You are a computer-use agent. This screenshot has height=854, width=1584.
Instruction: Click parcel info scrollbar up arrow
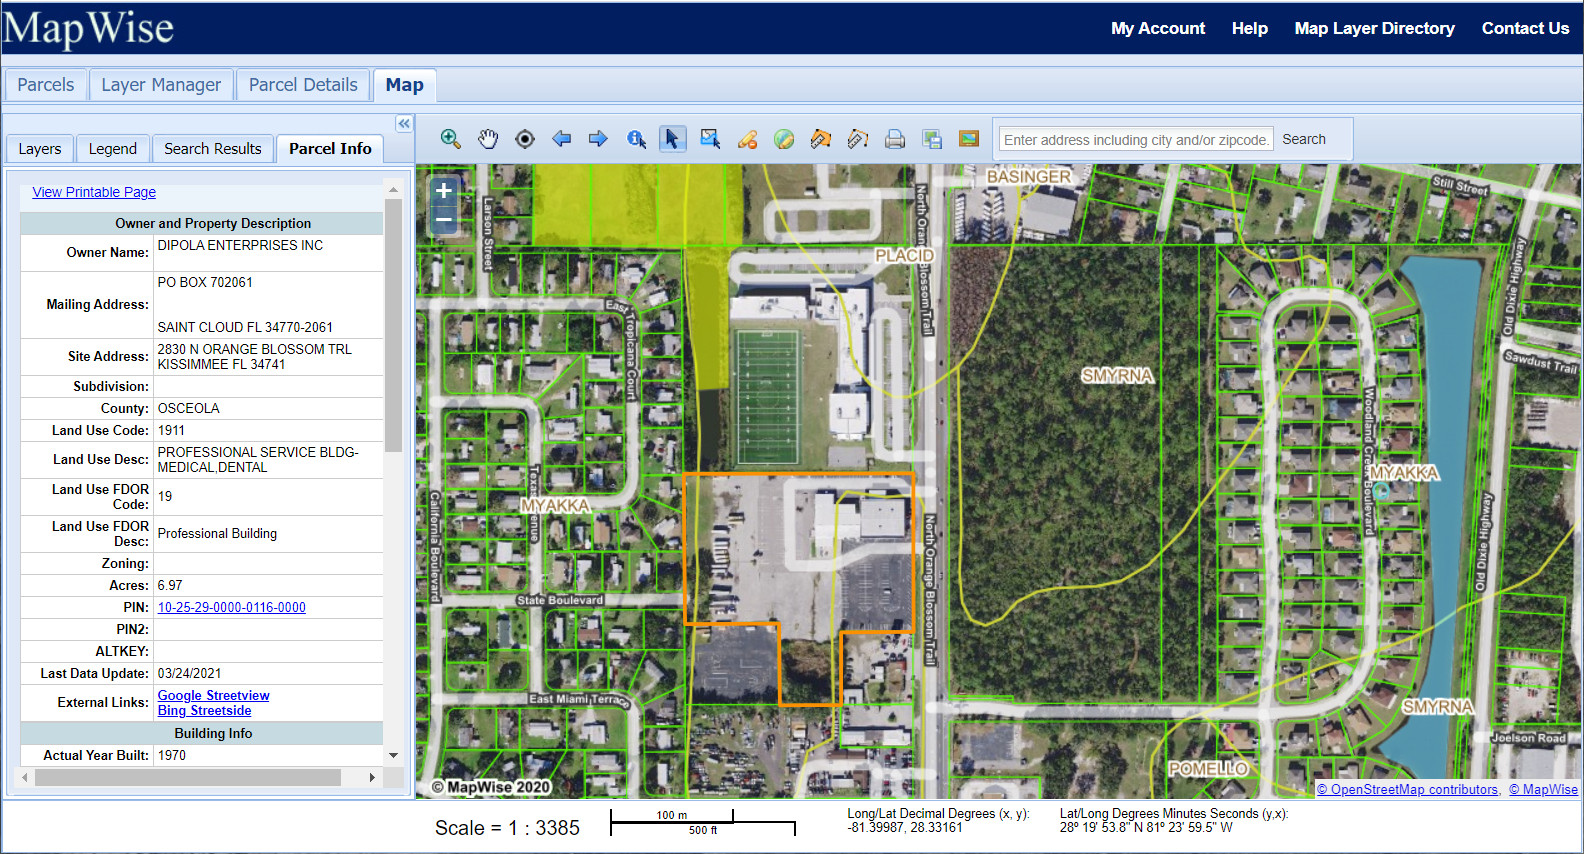[x=393, y=189]
